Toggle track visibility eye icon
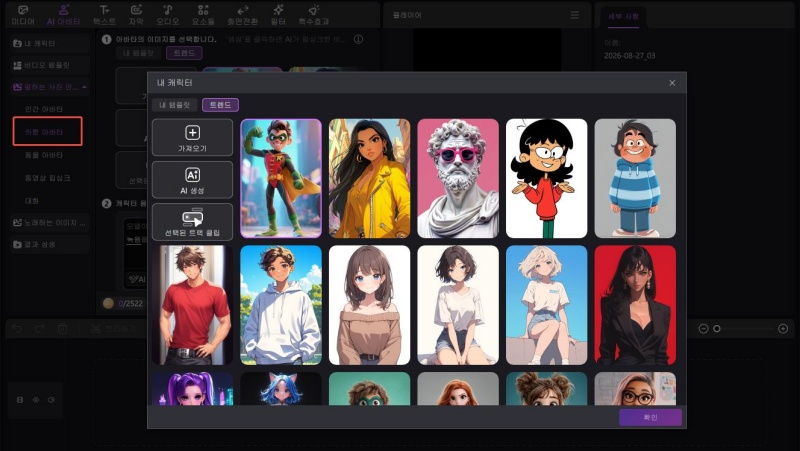The height and width of the screenshot is (451, 800). 36,400
